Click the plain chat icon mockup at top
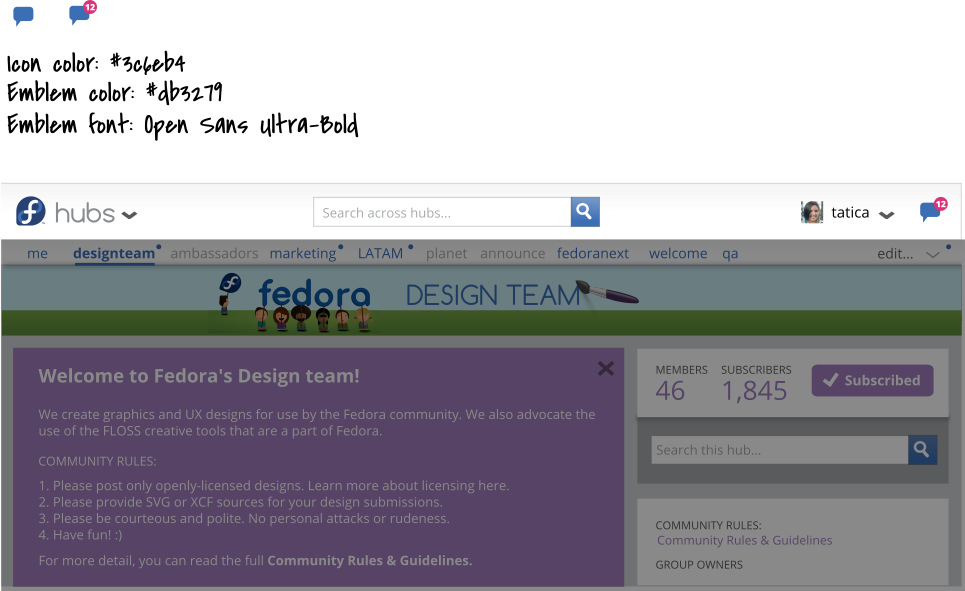This screenshot has height=591, width=965. 23,15
